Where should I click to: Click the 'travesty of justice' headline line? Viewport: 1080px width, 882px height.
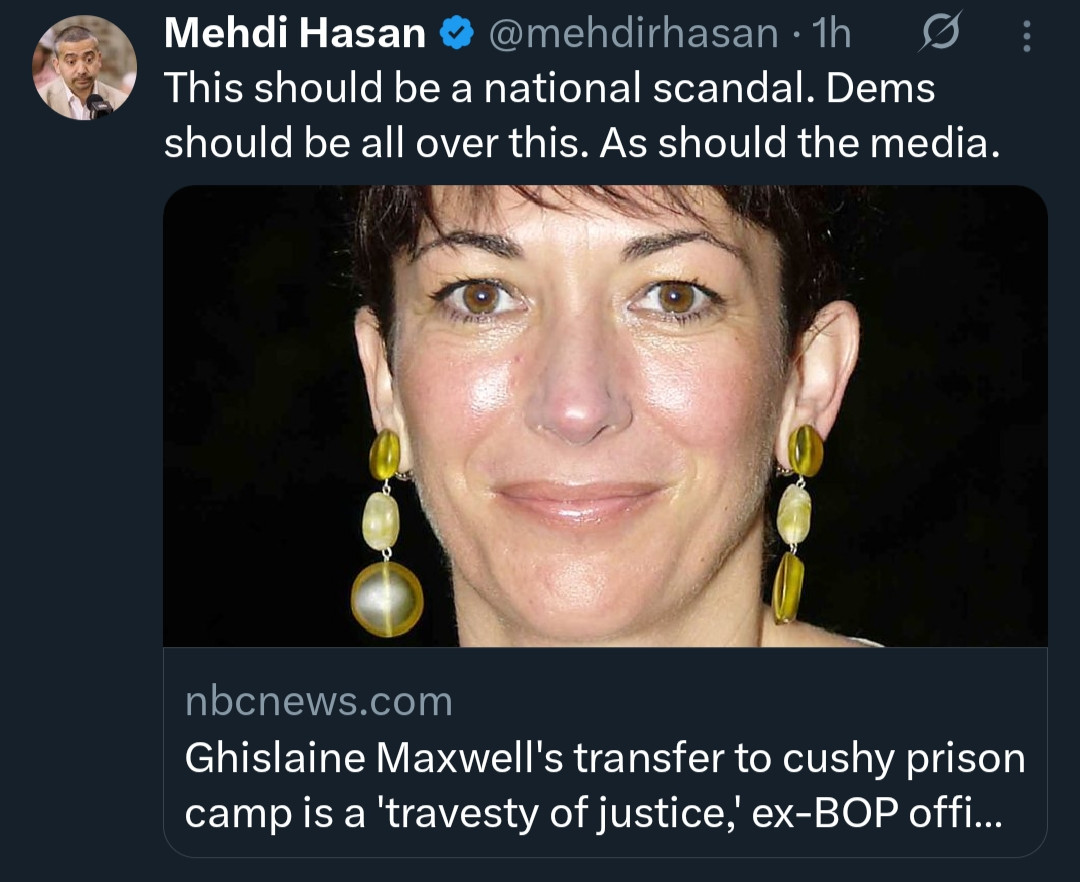click(x=593, y=813)
